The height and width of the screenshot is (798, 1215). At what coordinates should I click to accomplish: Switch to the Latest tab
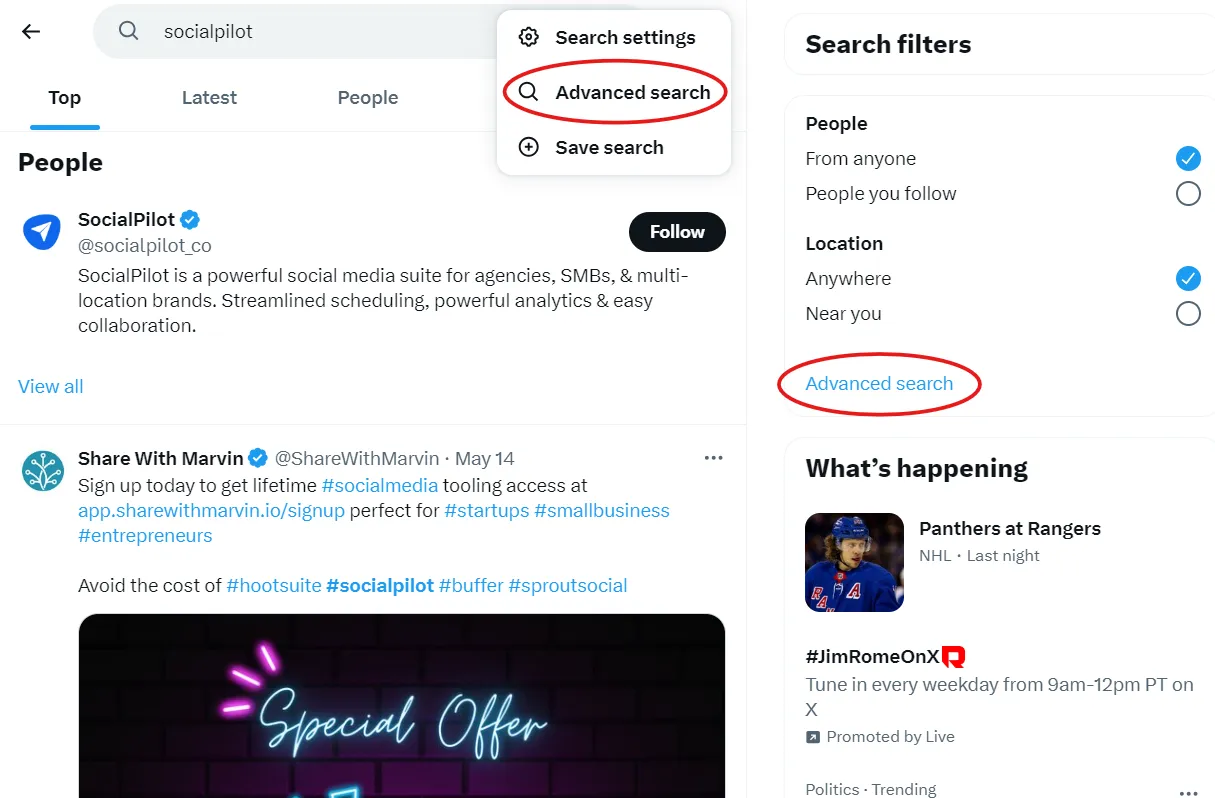pyautogui.click(x=209, y=97)
